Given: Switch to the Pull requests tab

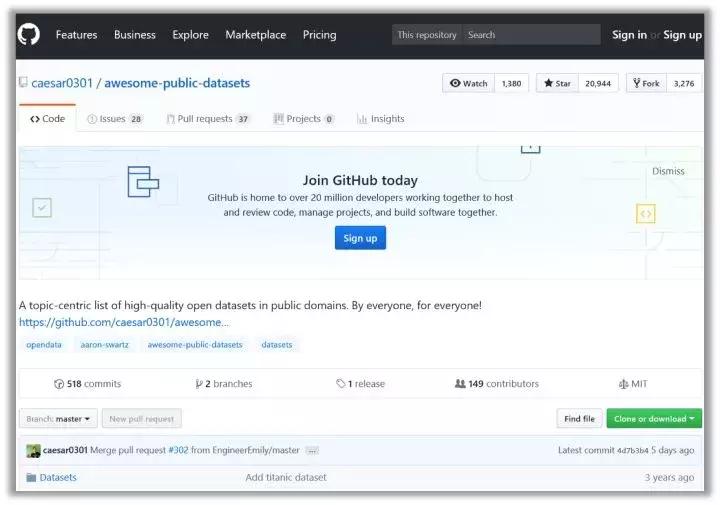Looking at the screenshot, I should click(x=207, y=119).
